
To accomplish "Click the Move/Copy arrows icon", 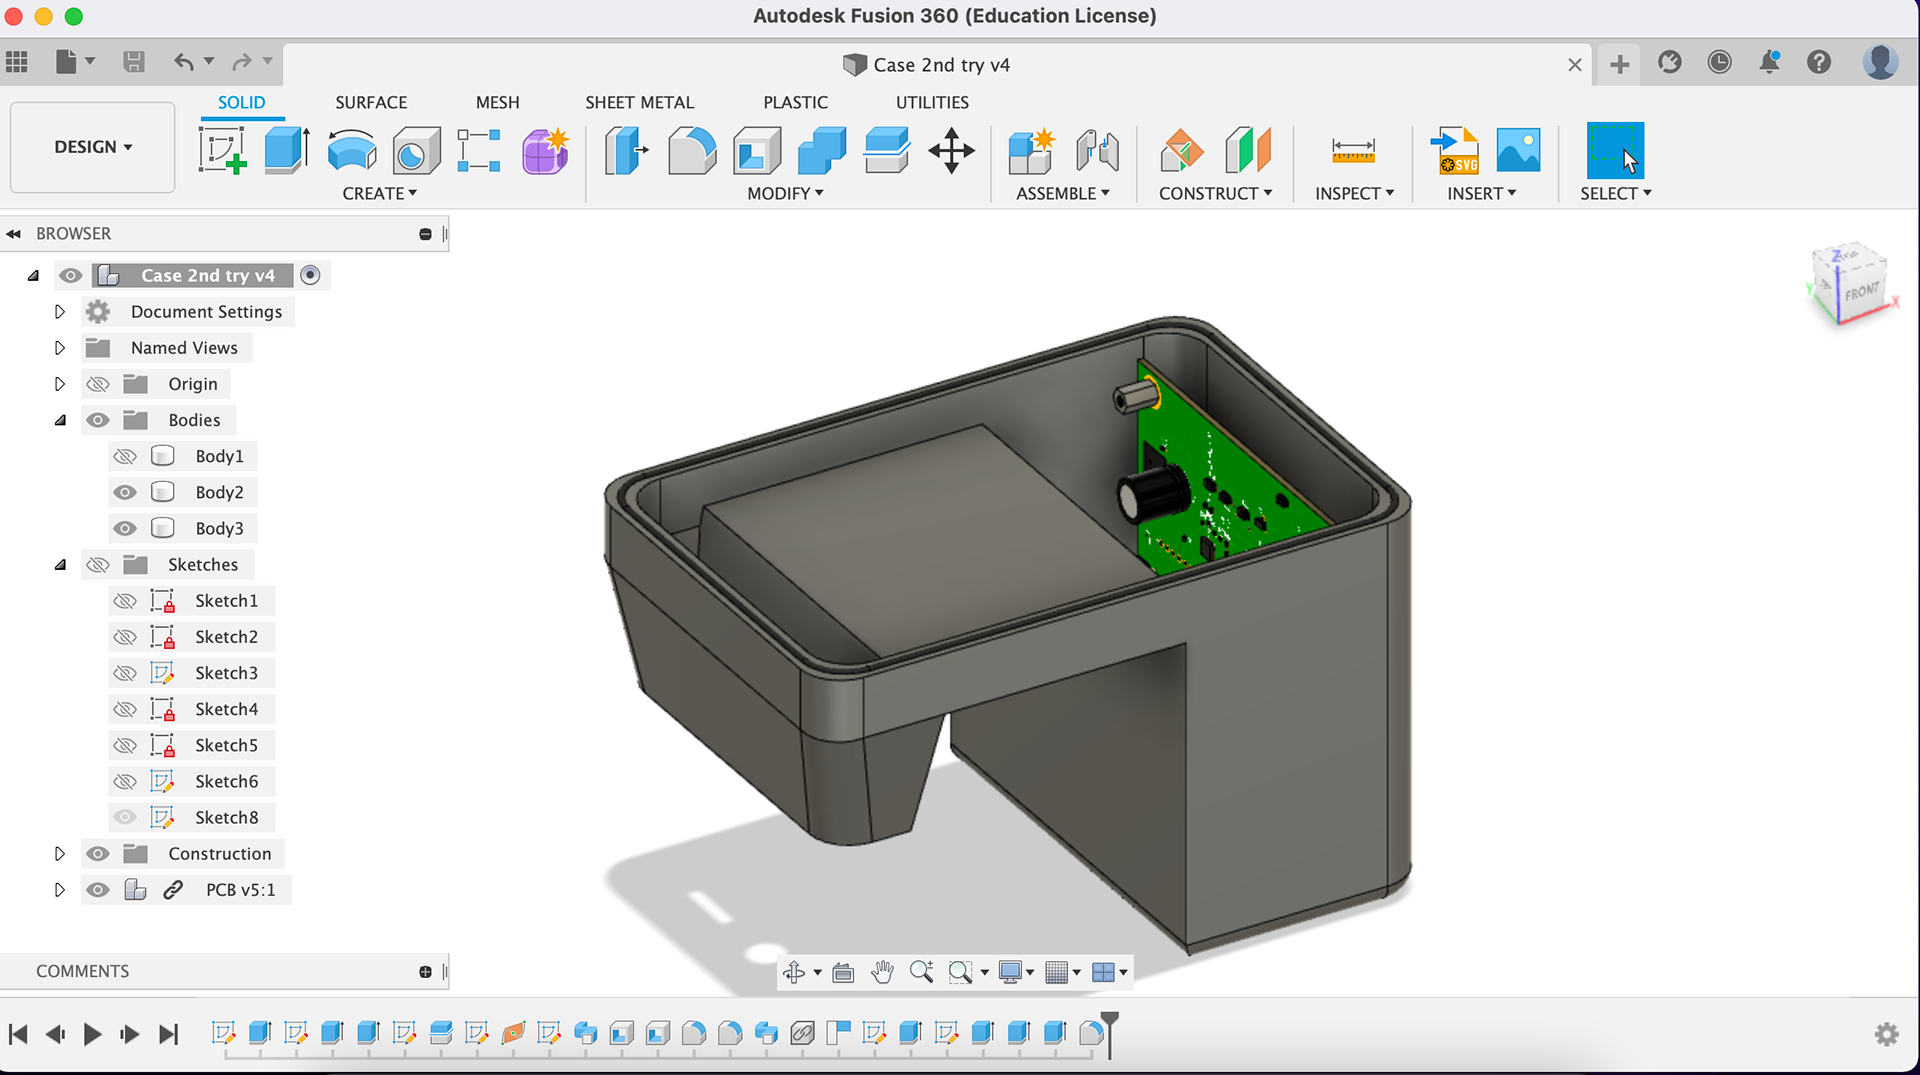I will [951, 150].
